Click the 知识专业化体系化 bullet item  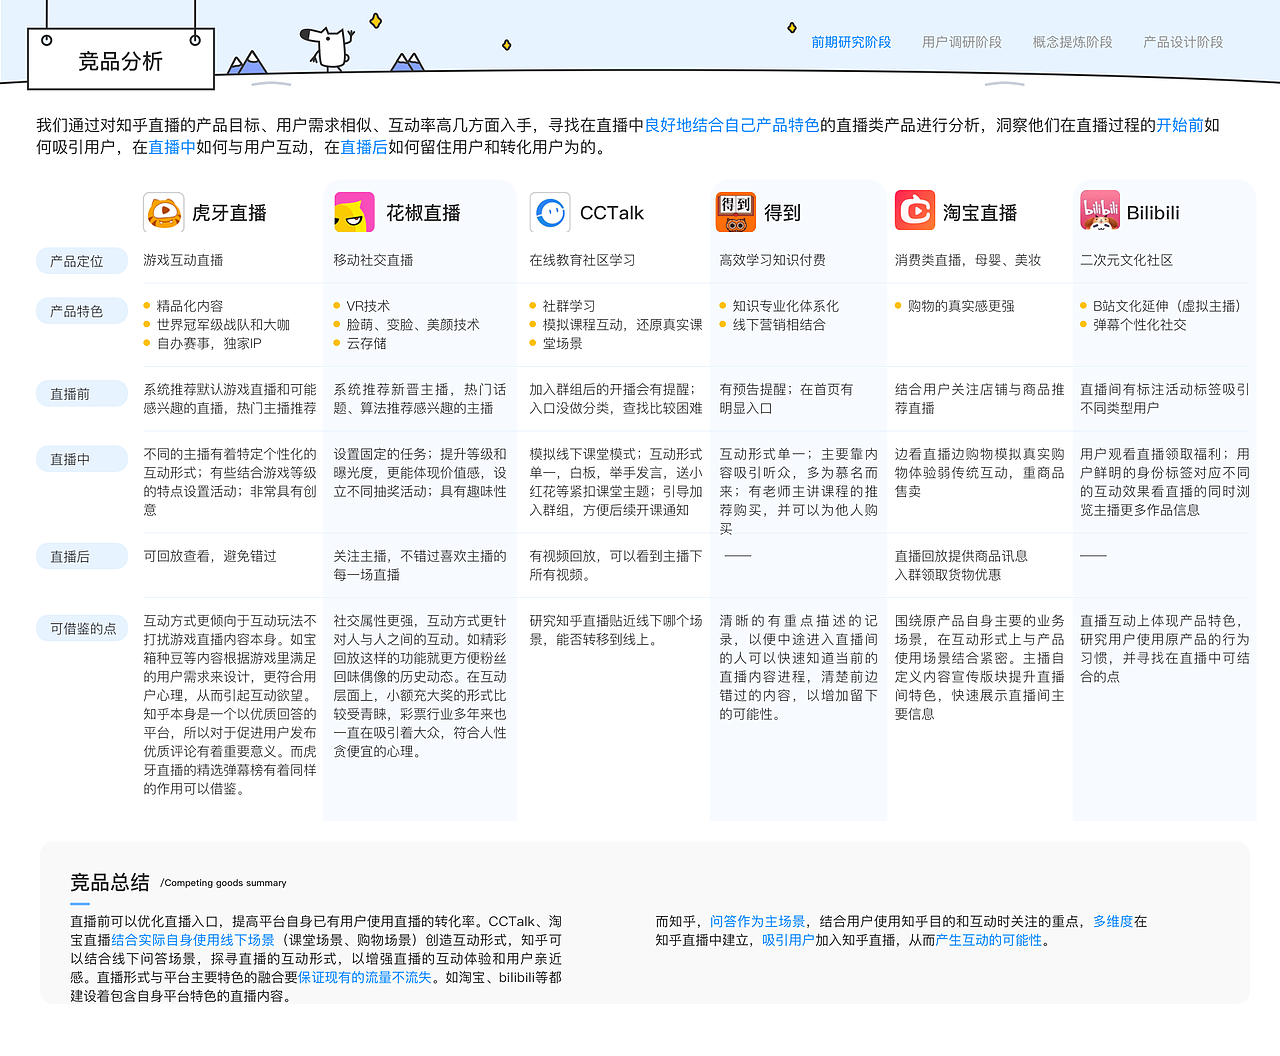786,306
